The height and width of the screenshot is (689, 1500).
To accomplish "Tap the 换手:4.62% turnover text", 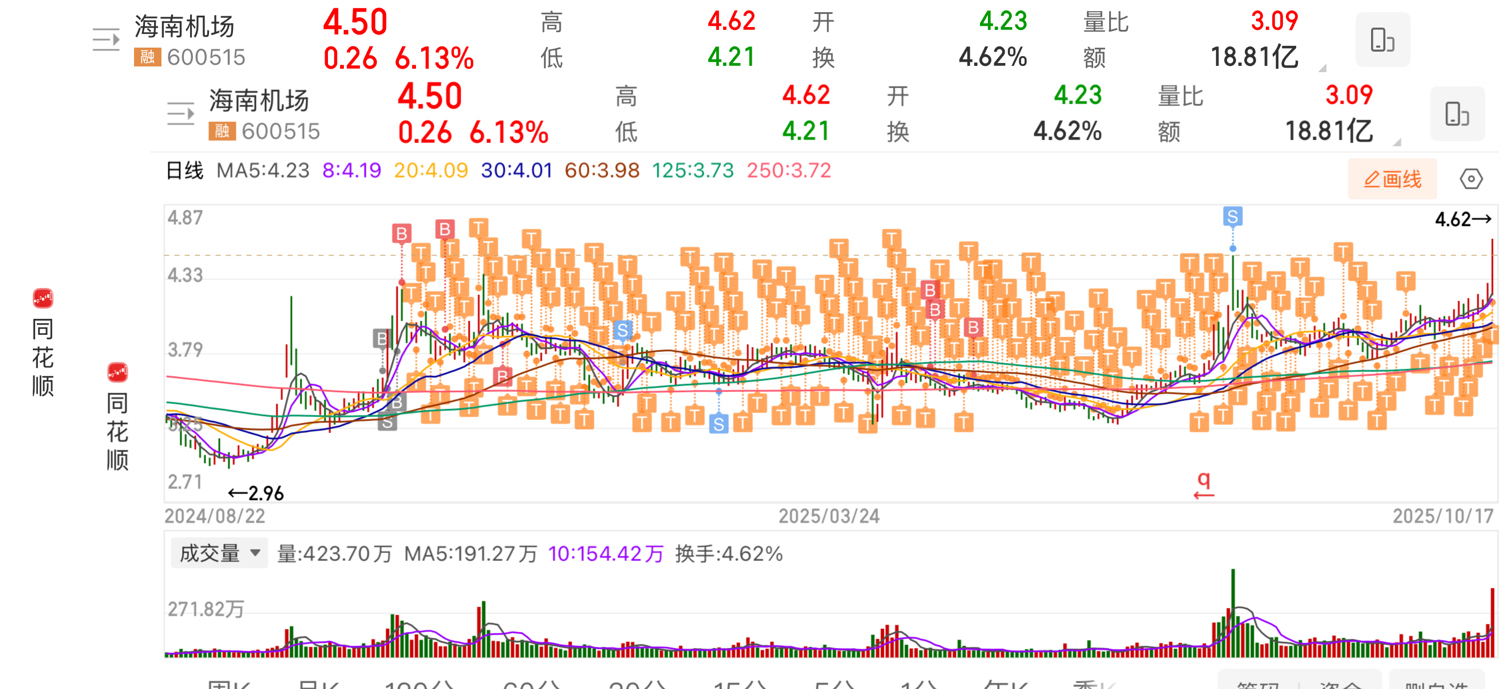I will click(x=729, y=554).
